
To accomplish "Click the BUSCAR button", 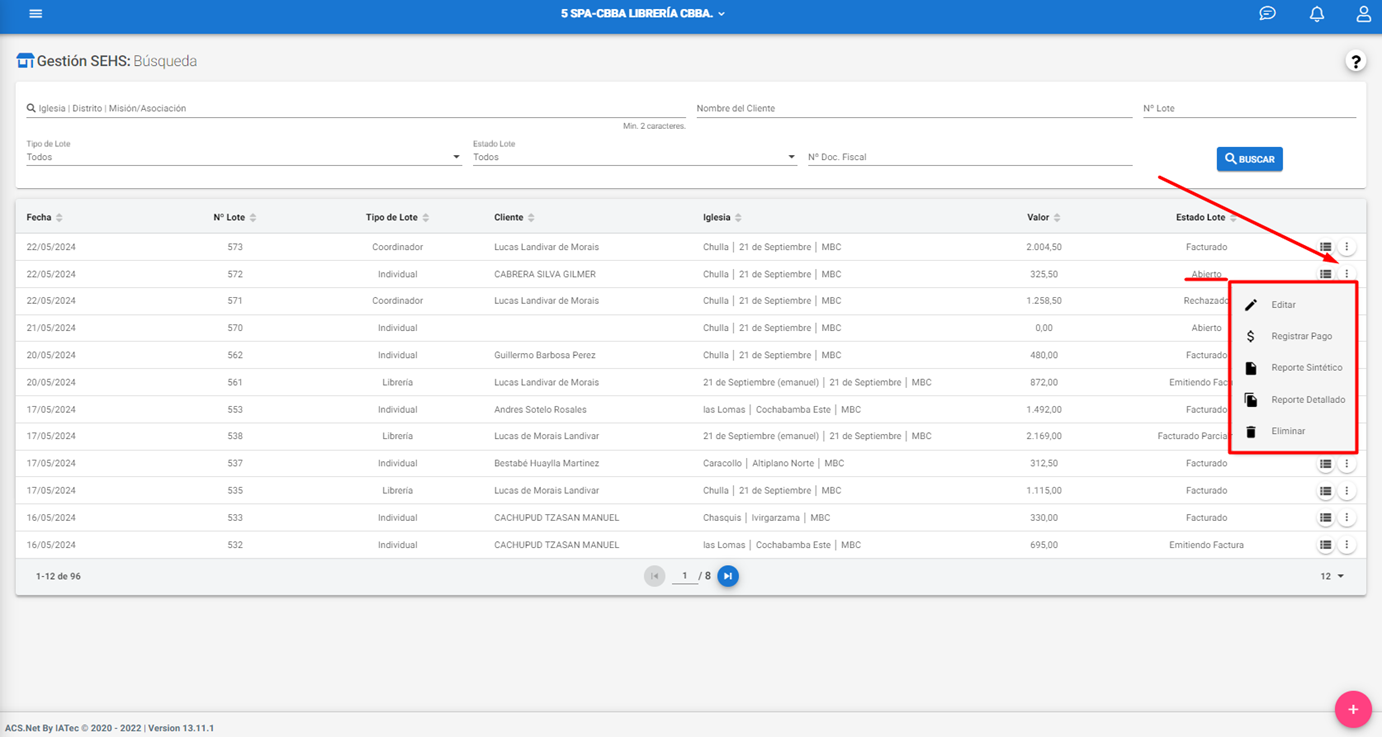I will [x=1250, y=159].
